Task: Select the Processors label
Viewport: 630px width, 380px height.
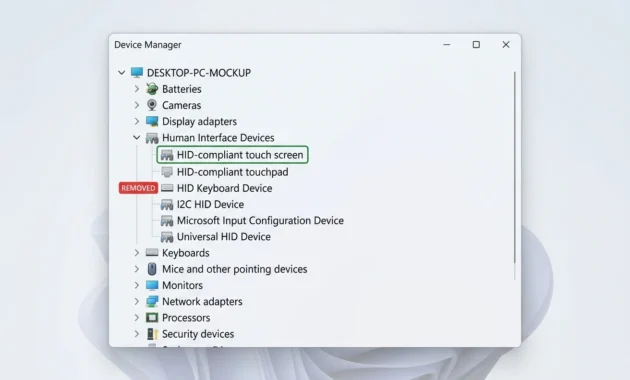Action: coord(186,318)
